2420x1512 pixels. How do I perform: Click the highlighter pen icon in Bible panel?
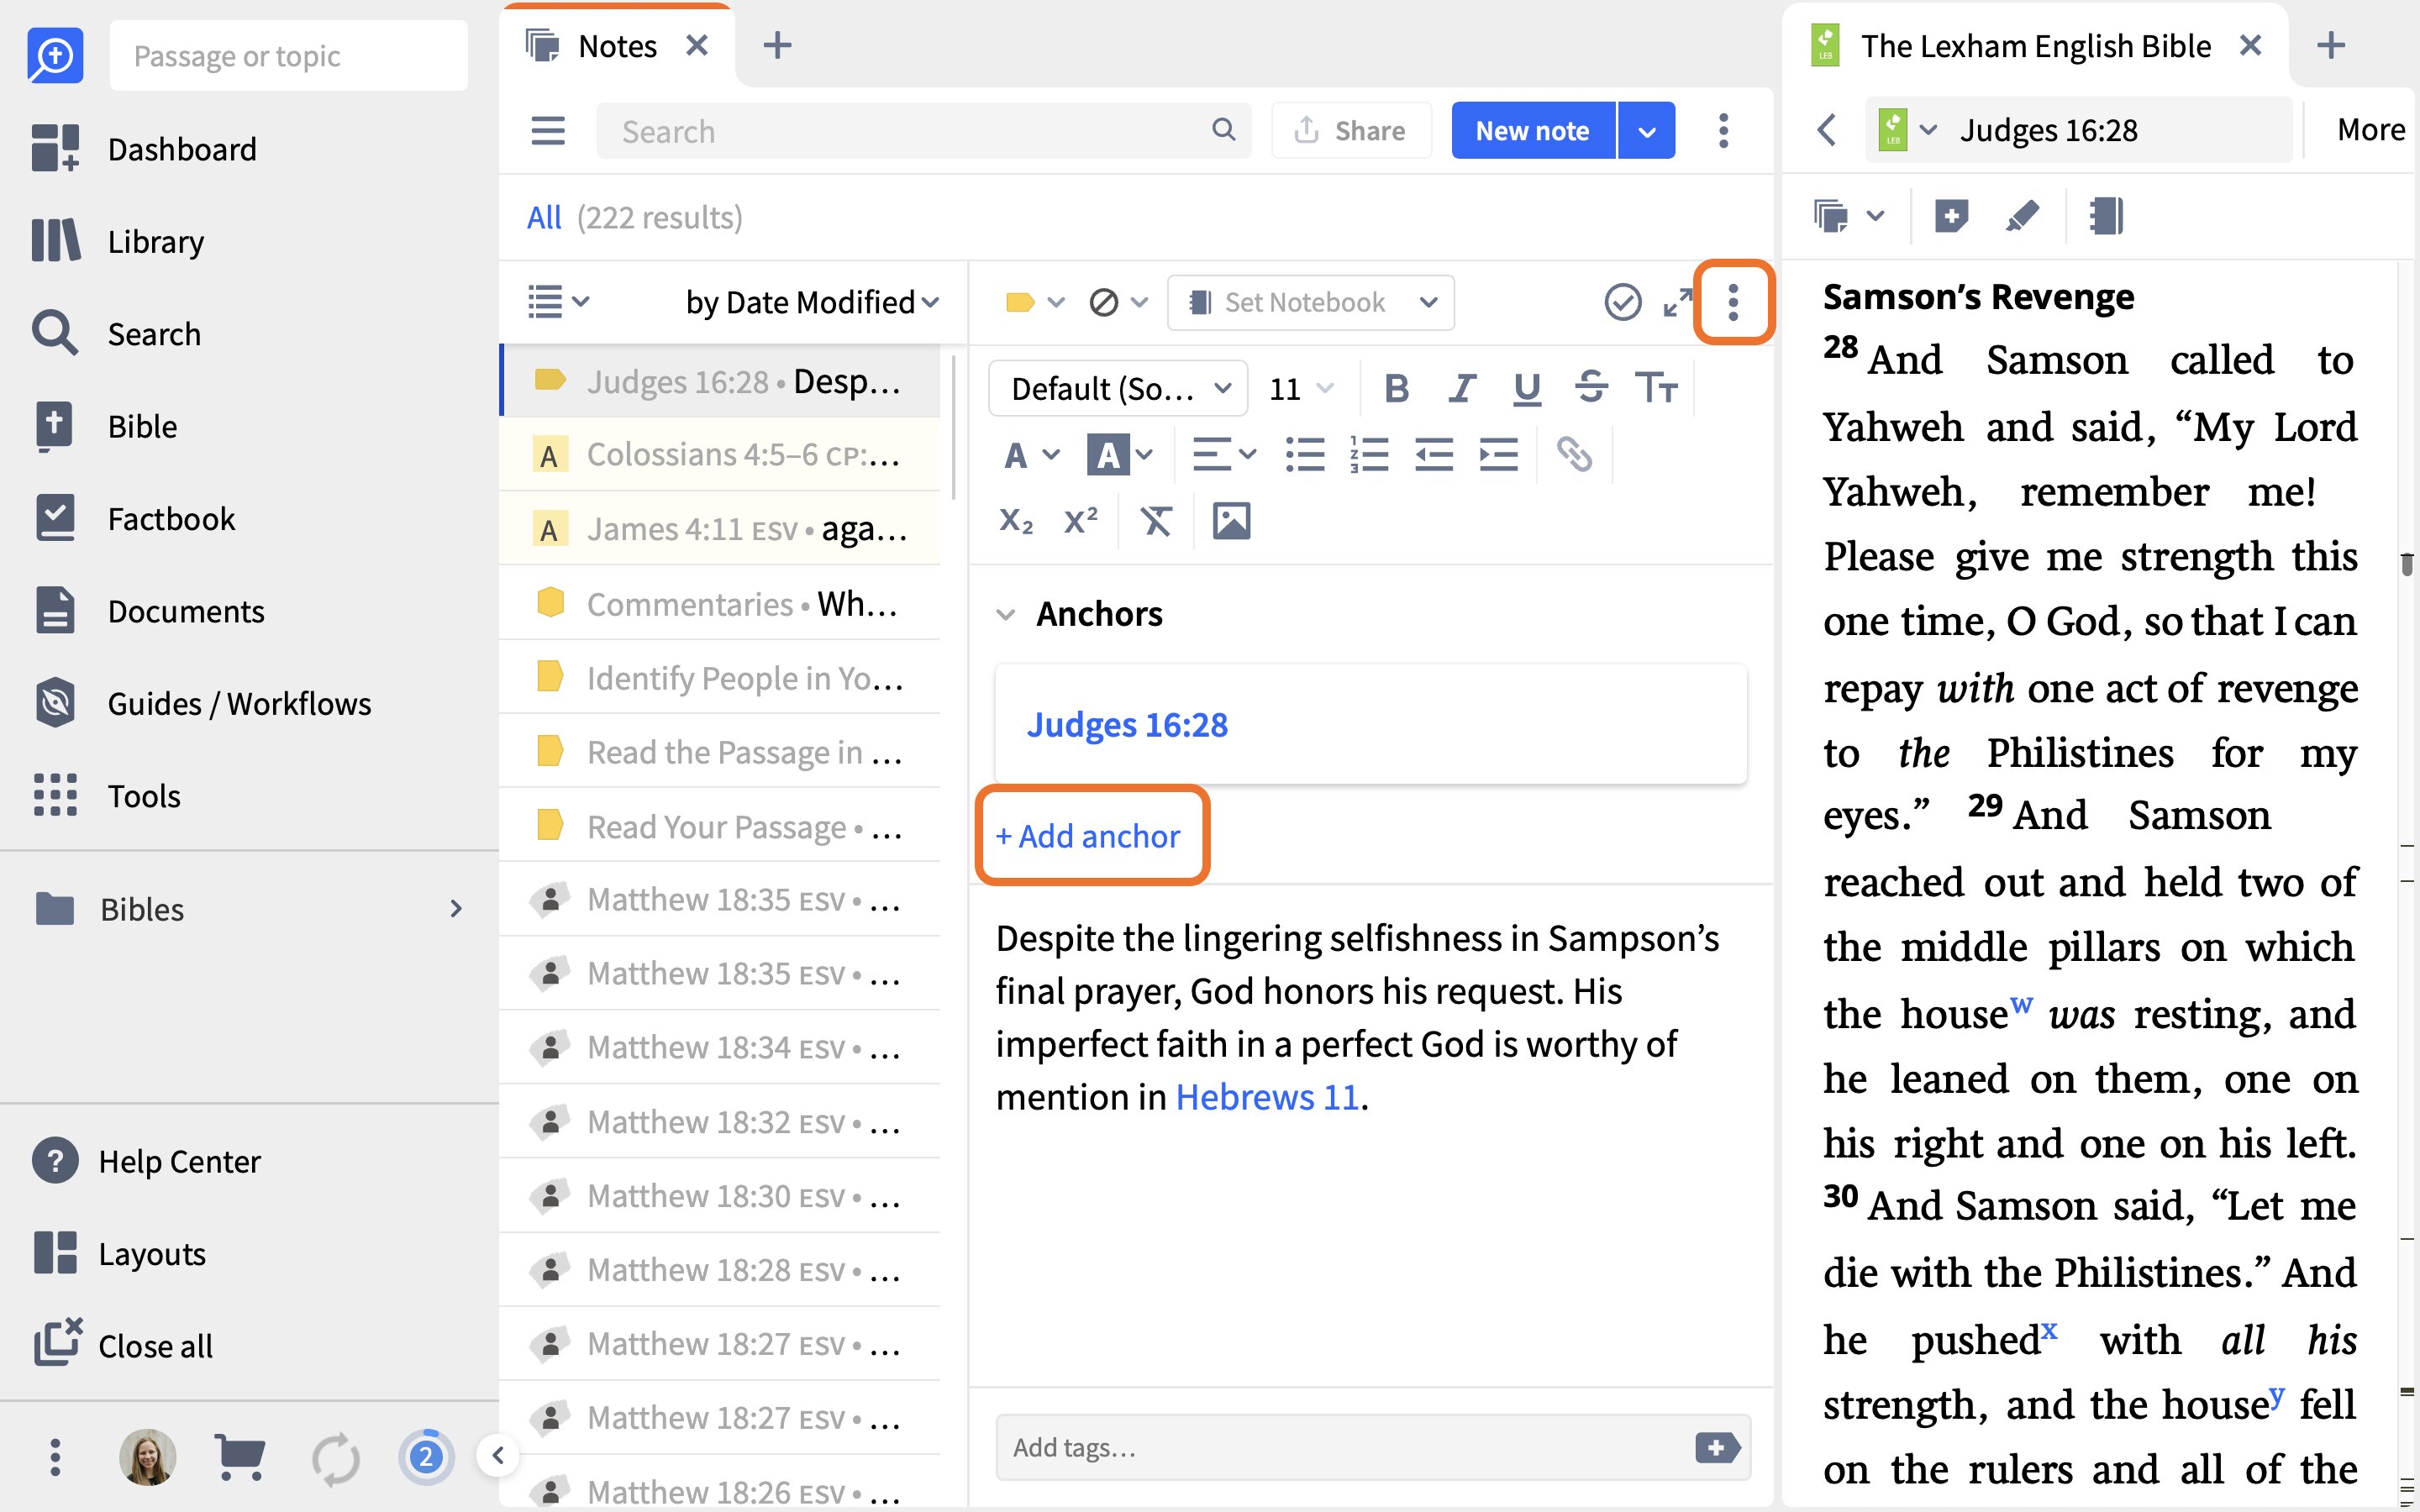(x=2022, y=216)
